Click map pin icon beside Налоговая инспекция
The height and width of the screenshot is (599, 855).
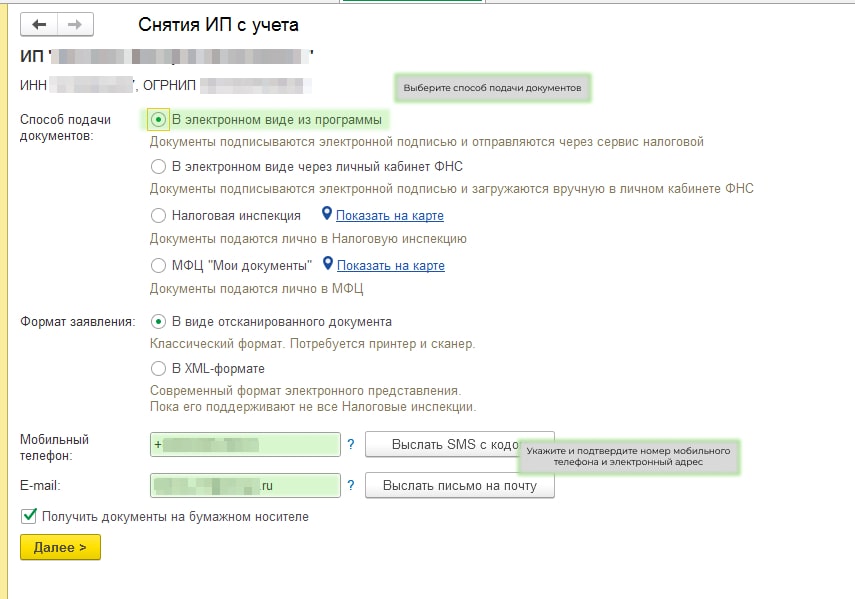(326, 214)
